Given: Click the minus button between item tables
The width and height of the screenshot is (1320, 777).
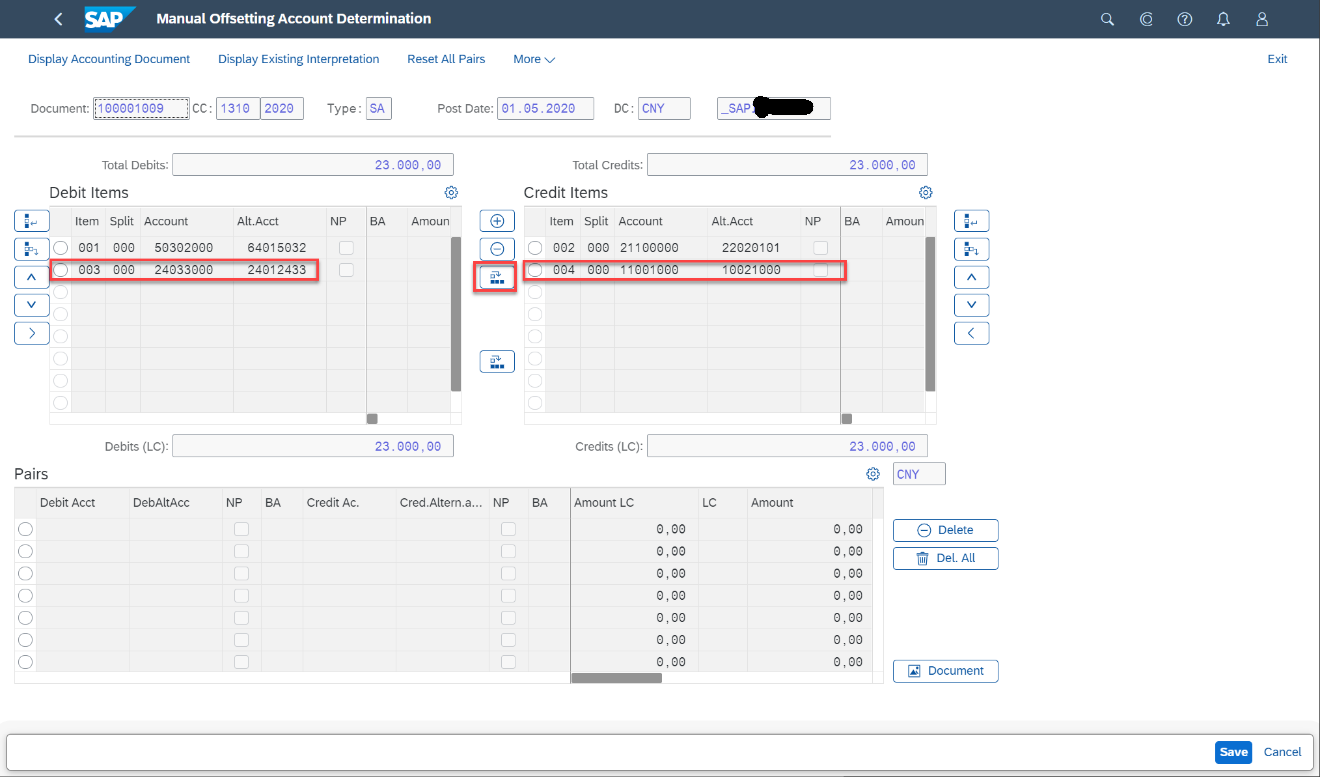Looking at the screenshot, I should click(497, 249).
